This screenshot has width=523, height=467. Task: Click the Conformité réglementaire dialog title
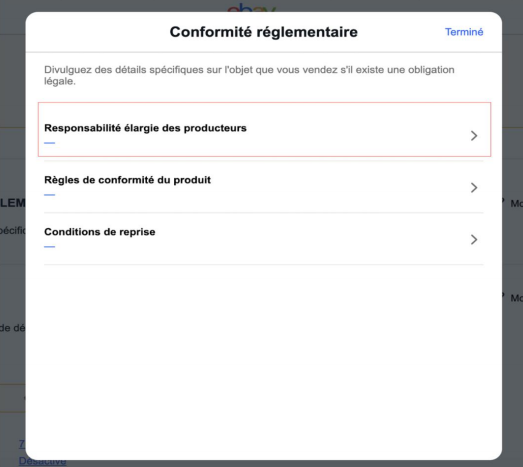point(264,32)
